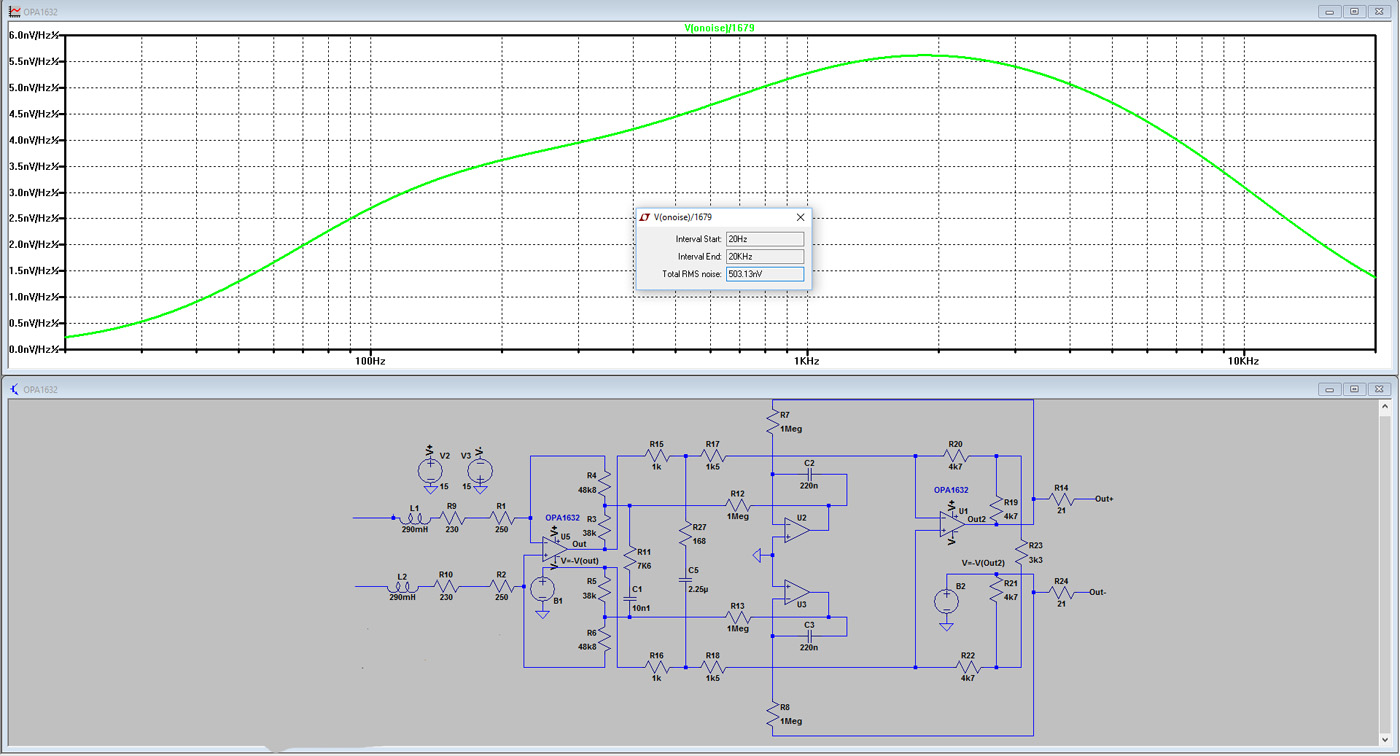The height and width of the screenshot is (756, 1400).
Task: Click the schematic scrollbar up arrow
Action: click(1385, 407)
